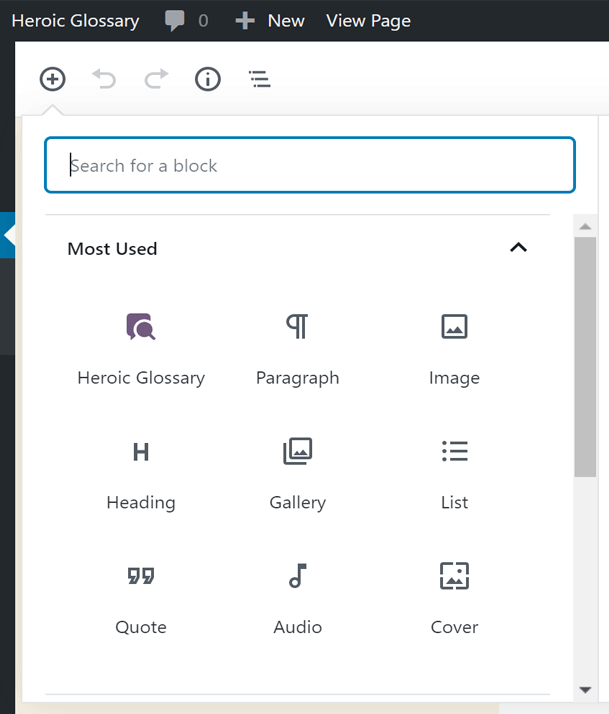Open the Block navigation icon
Viewport: 609px width, 714px height.
click(x=260, y=79)
